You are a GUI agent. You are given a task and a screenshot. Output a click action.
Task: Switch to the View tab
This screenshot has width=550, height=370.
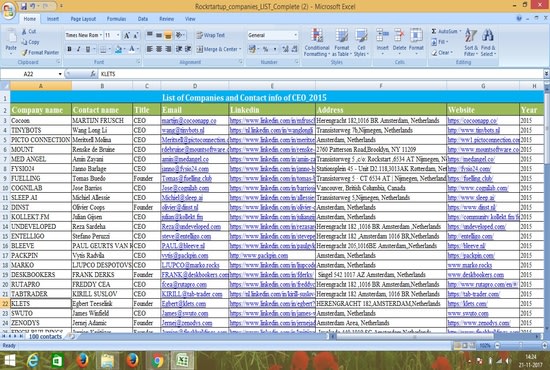(190, 19)
